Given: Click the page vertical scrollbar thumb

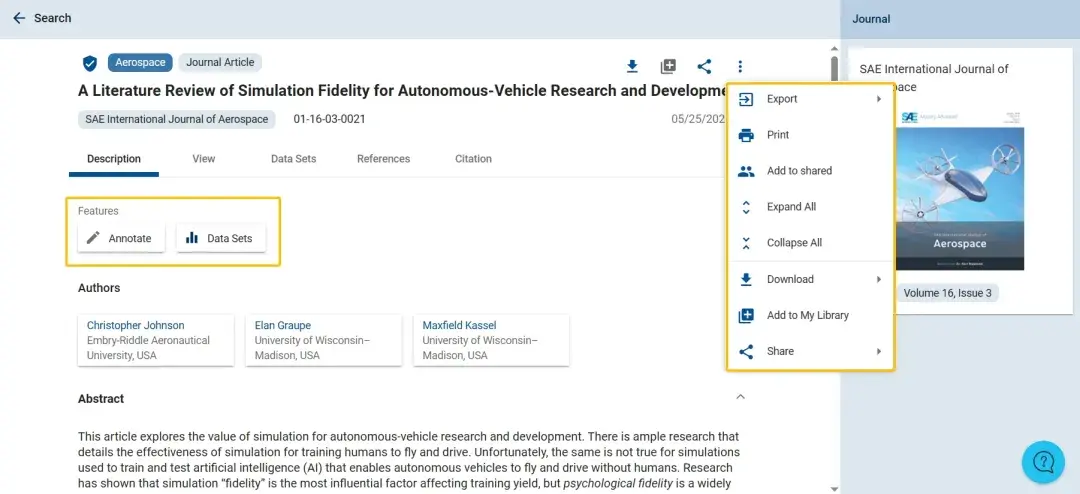Looking at the screenshot, I should 834,70.
